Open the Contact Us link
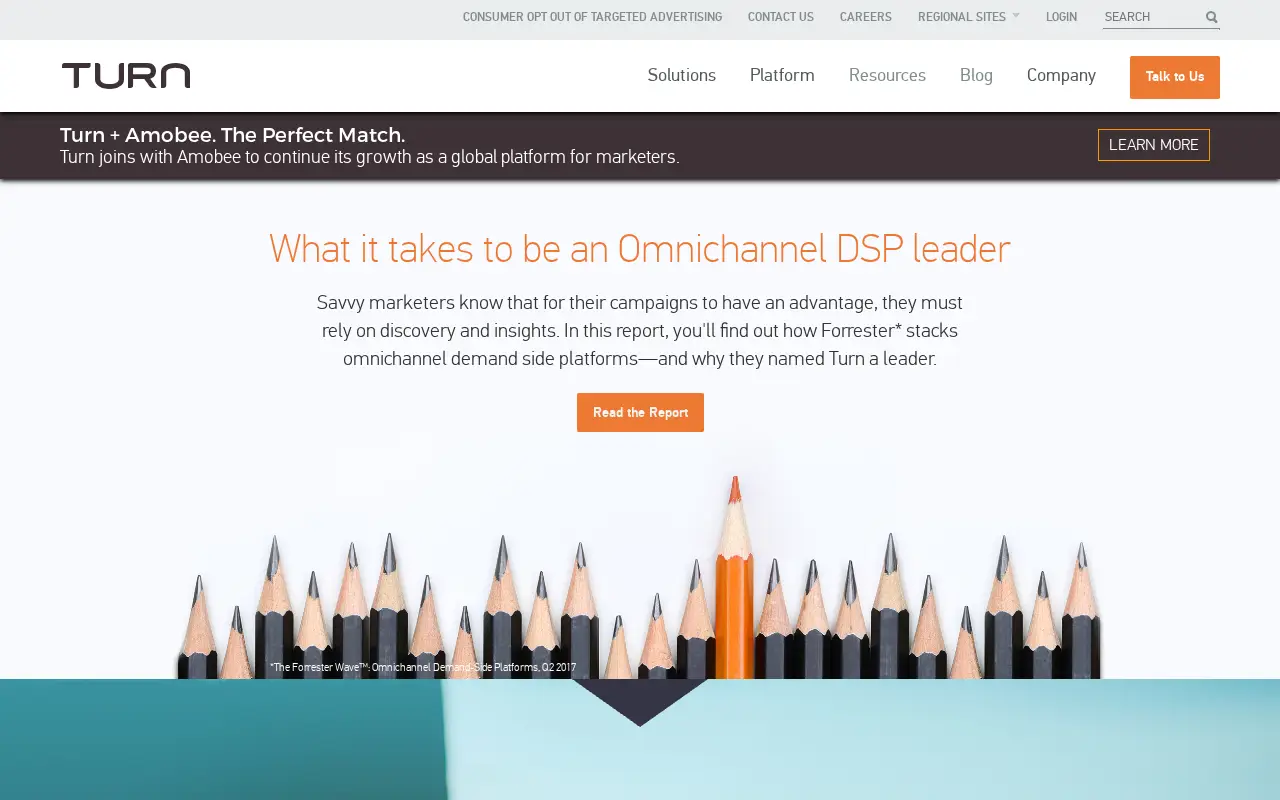This screenshot has width=1280, height=800. (x=781, y=17)
